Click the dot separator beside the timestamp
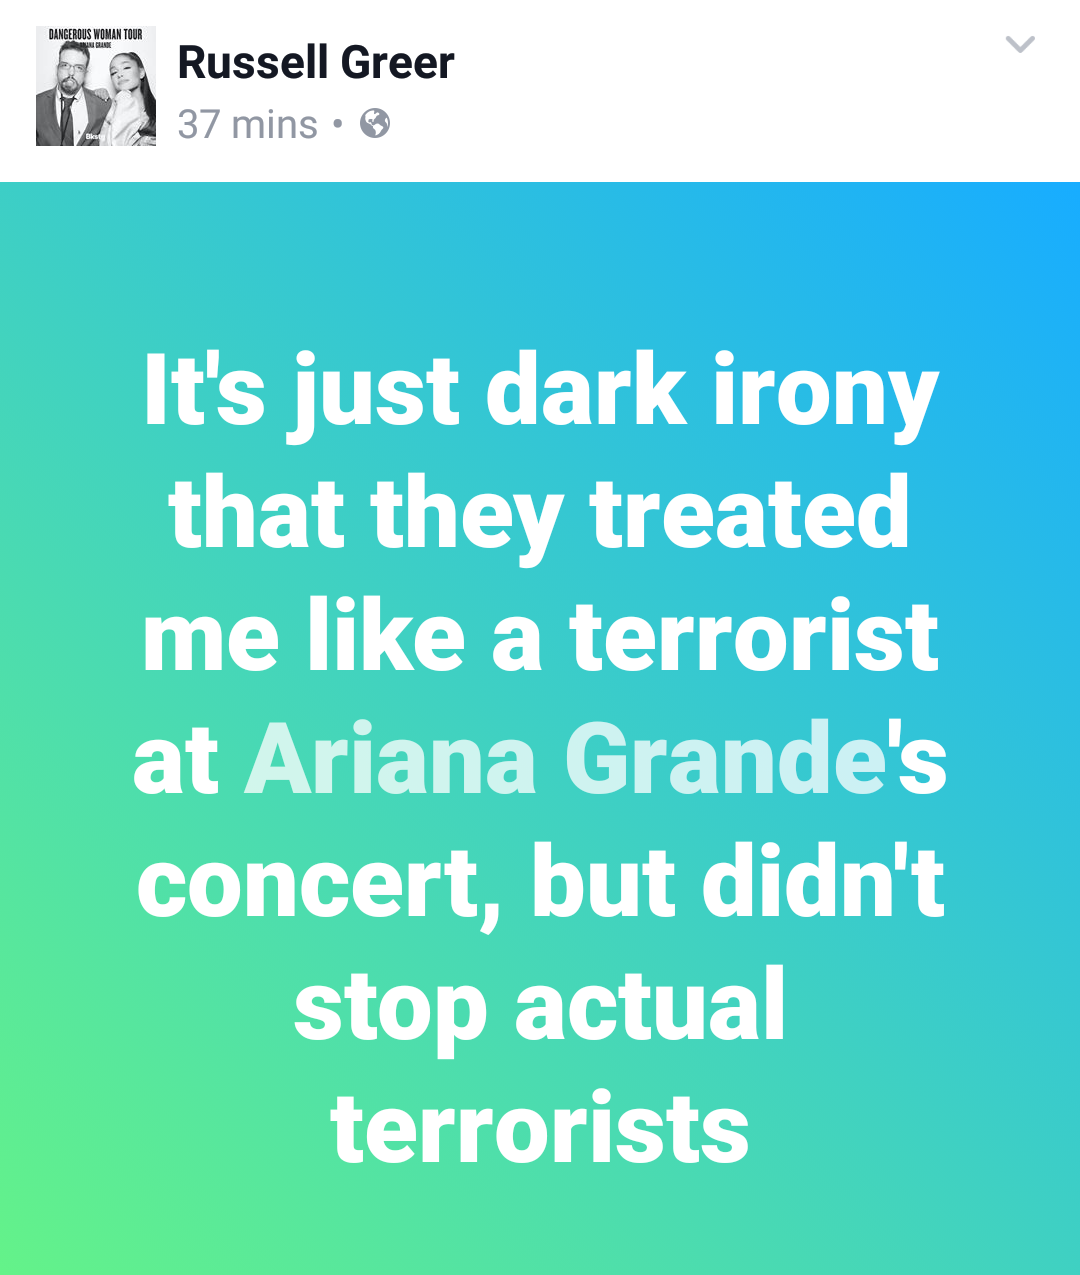This screenshot has height=1275, width=1080. (x=338, y=124)
